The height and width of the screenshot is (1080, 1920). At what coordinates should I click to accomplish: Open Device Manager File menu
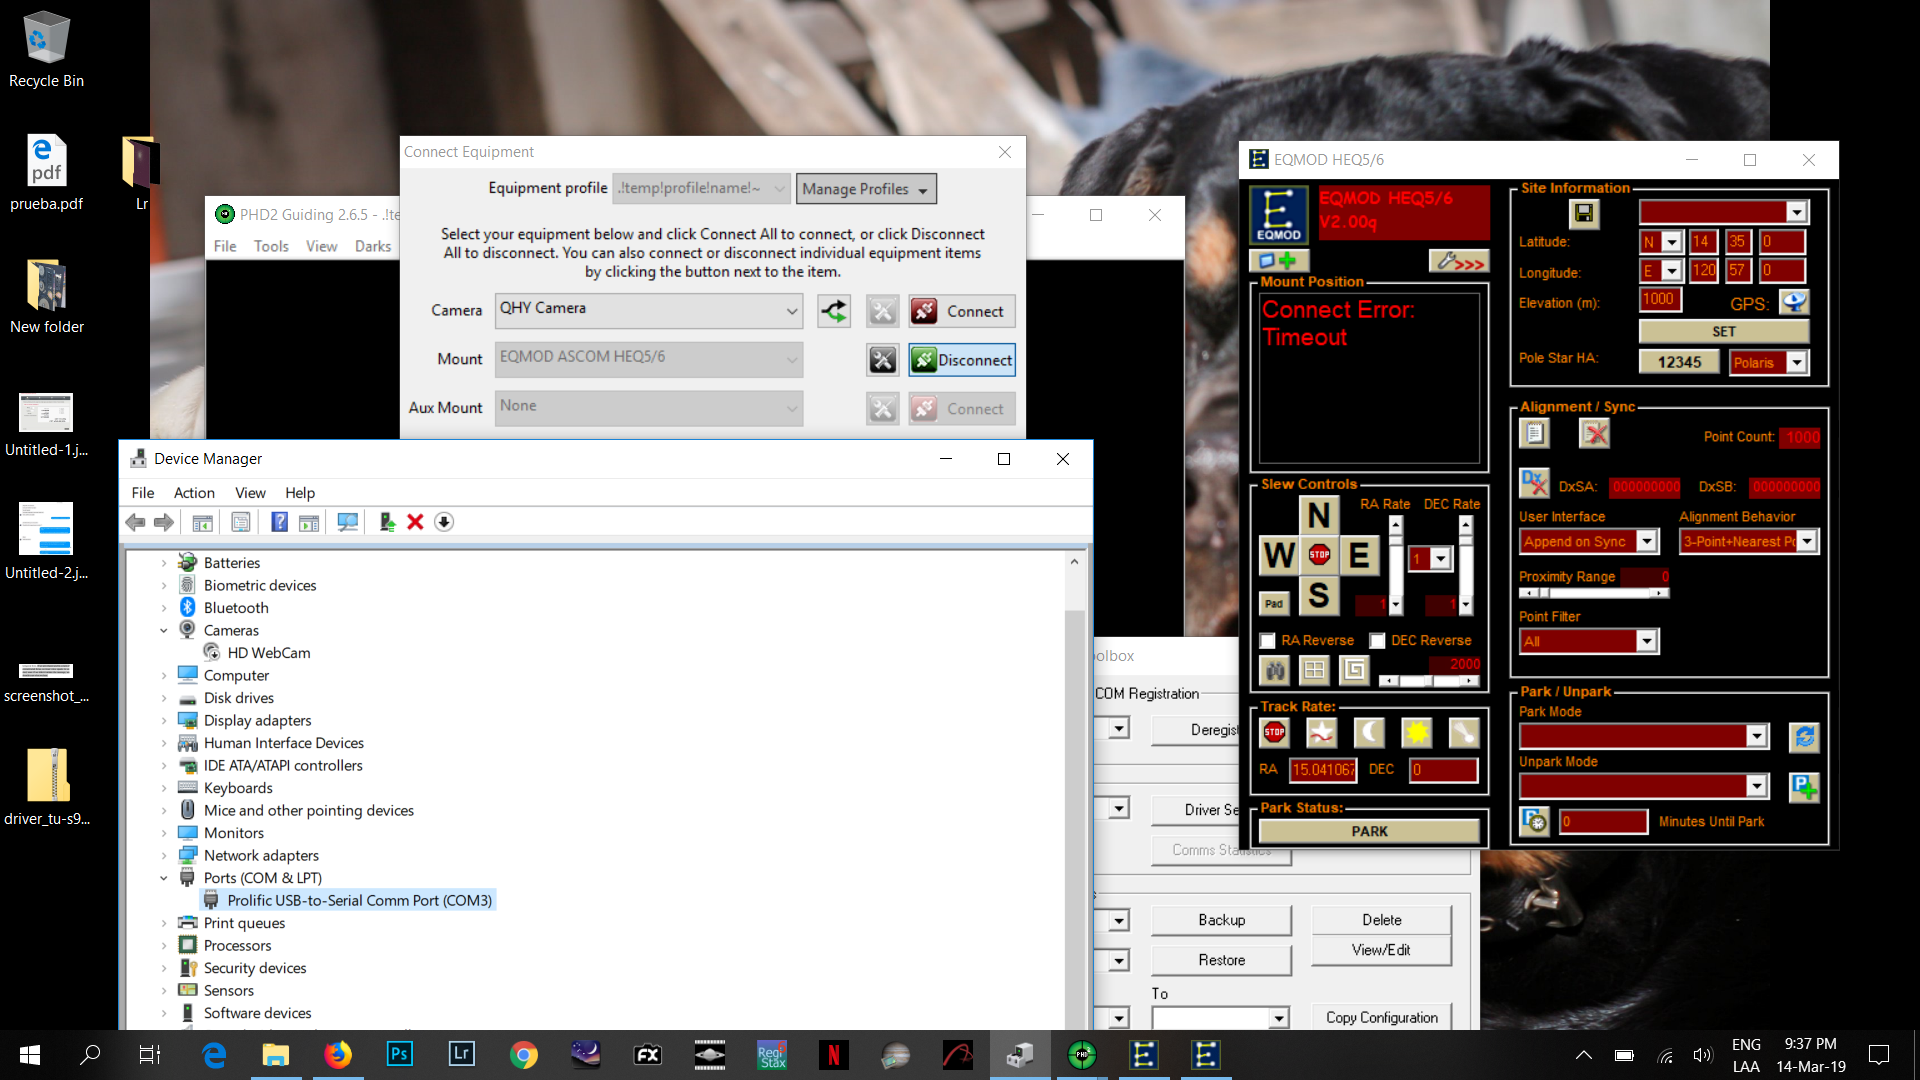(143, 493)
